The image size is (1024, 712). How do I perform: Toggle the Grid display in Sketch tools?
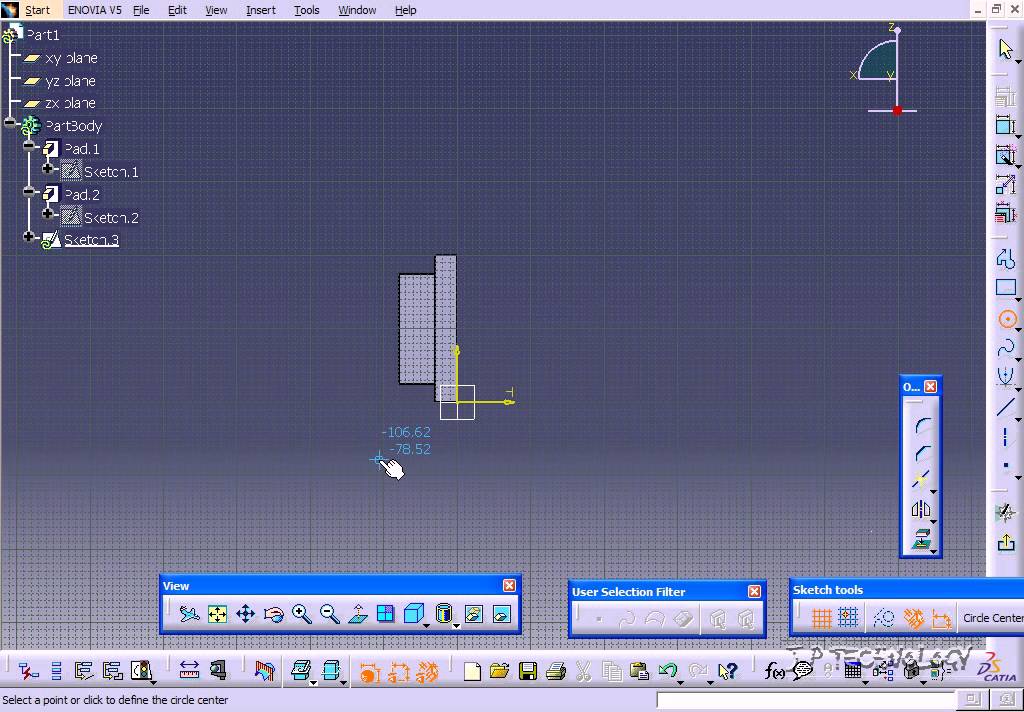[821, 617]
